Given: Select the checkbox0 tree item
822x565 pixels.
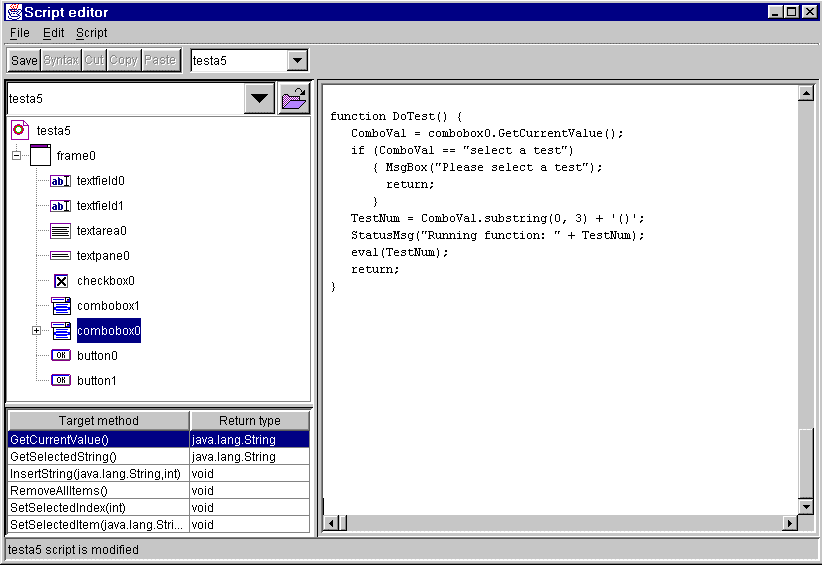Looking at the screenshot, I should [x=105, y=281].
